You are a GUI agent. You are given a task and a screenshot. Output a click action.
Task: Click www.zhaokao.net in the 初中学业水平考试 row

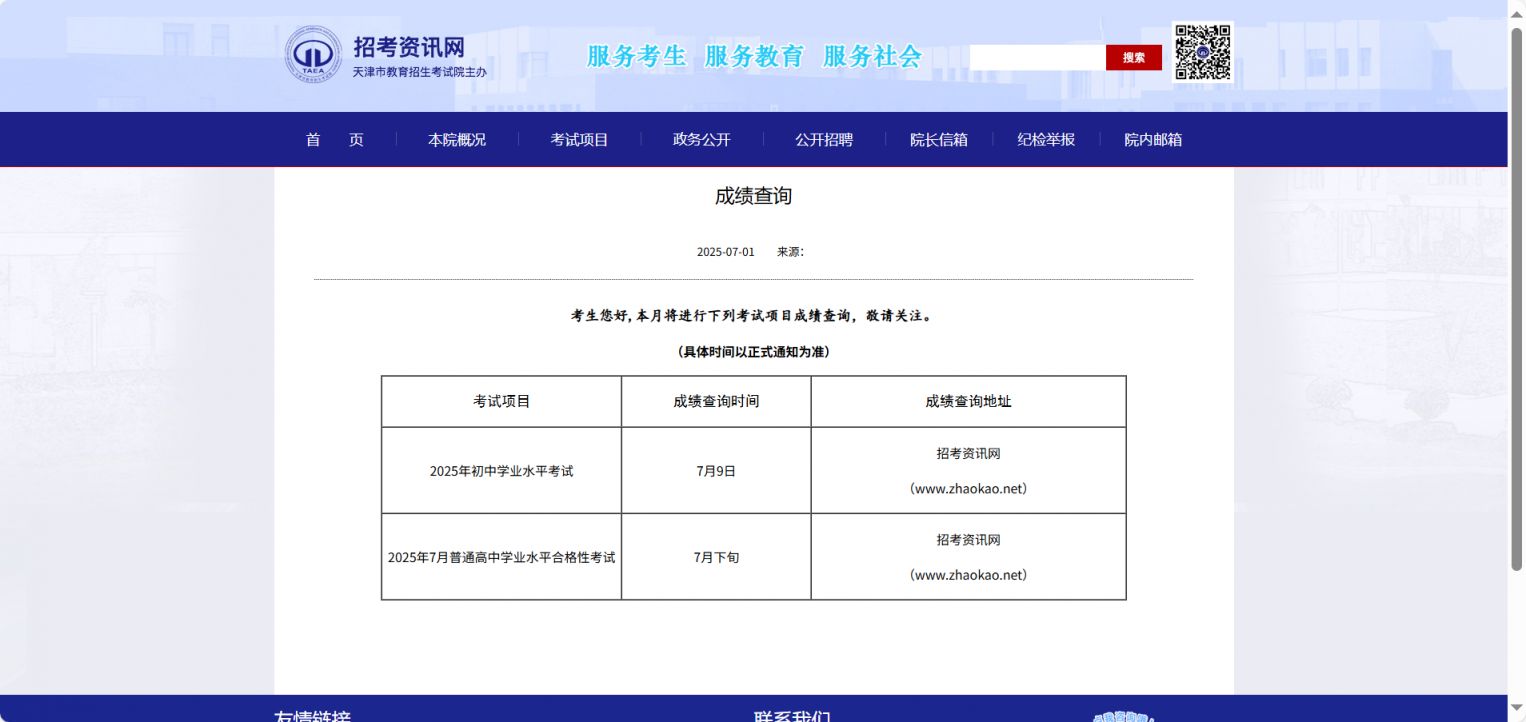(x=968, y=489)
